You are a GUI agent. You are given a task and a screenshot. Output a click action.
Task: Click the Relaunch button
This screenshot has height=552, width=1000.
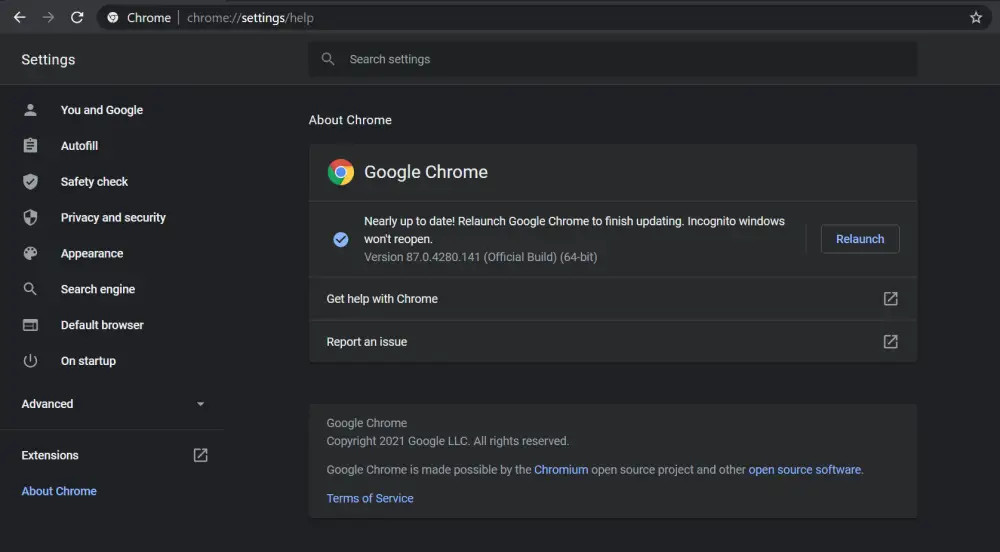coord(860,239)
